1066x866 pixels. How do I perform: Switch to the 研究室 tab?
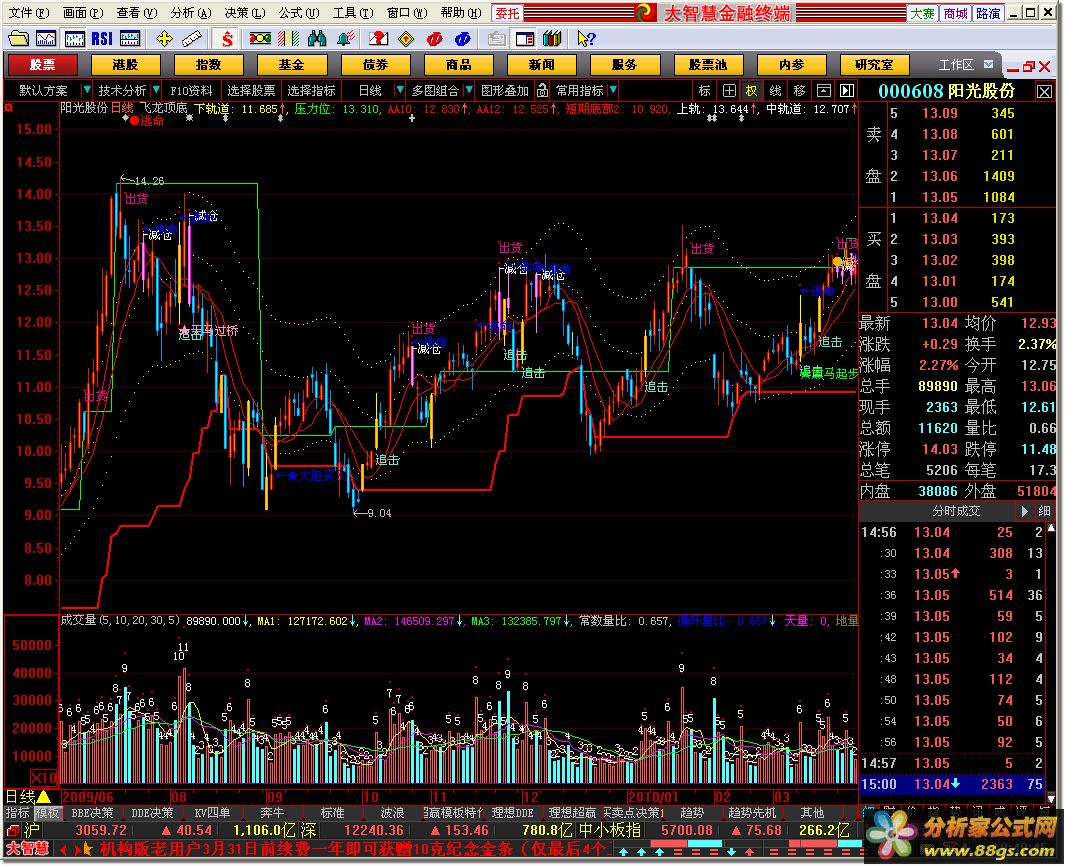click(874, 65)
